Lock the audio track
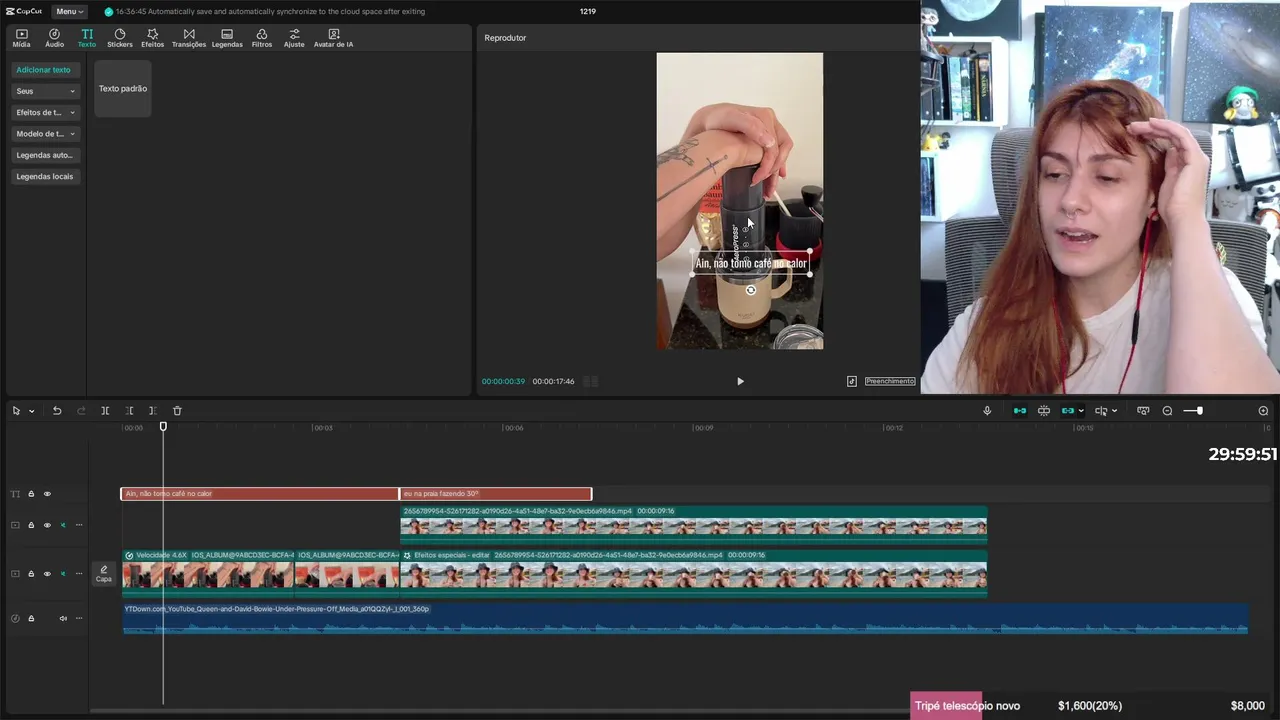 click(x=31, y=618)
